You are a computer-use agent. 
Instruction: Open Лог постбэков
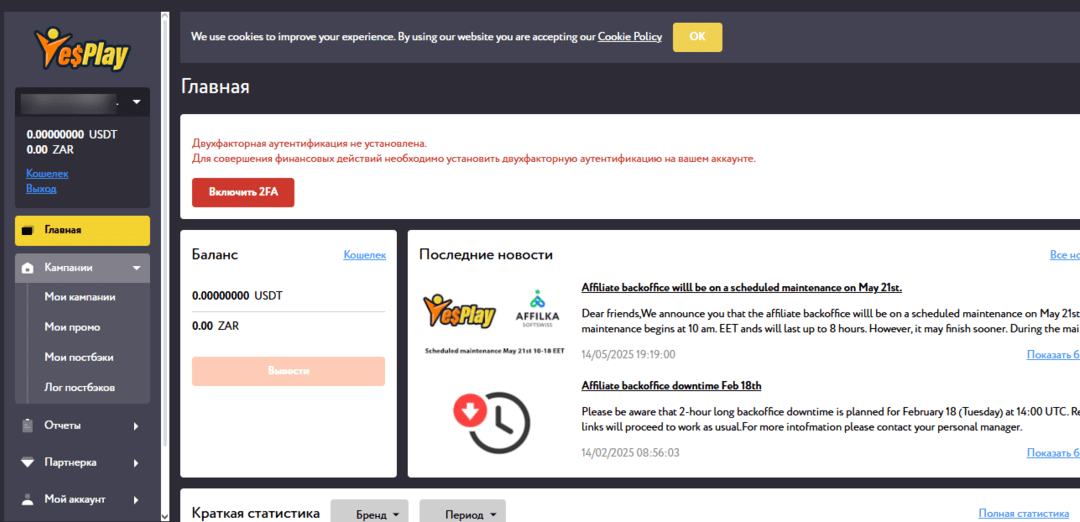79,388
